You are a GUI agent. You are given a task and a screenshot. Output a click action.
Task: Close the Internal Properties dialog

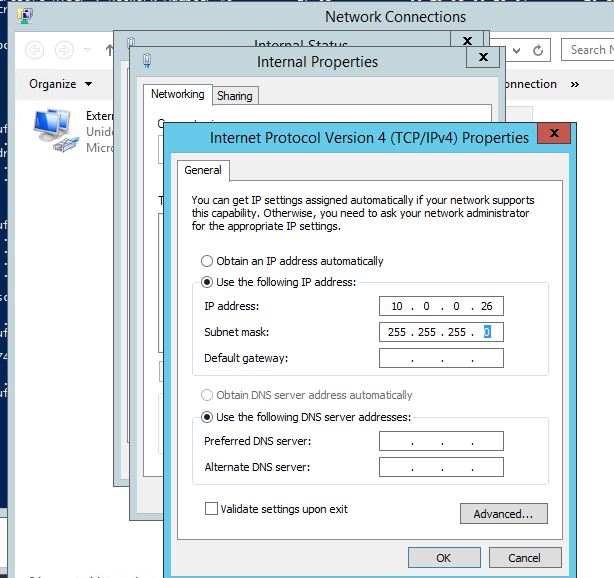pyautogui.click(x=484, y=58)
